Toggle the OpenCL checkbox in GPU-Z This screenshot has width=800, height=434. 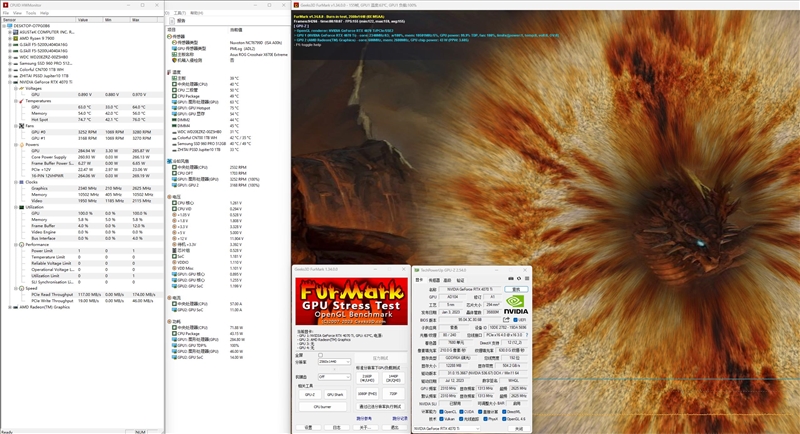click(441, 412)
